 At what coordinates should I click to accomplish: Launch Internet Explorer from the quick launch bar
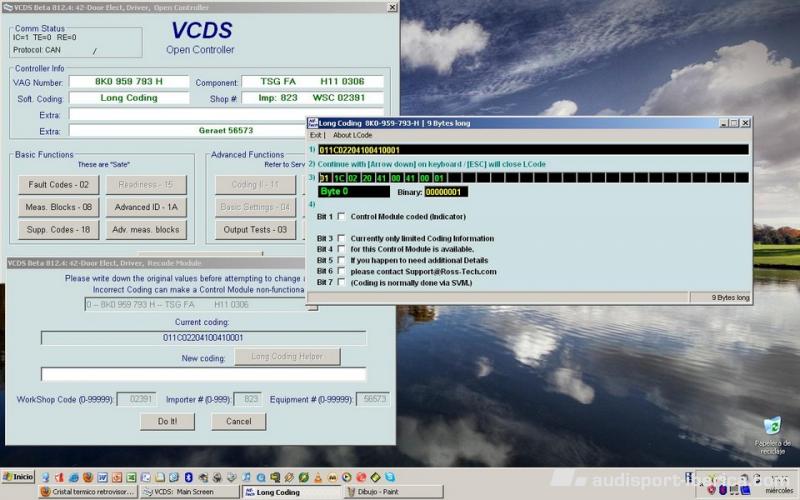73,478
